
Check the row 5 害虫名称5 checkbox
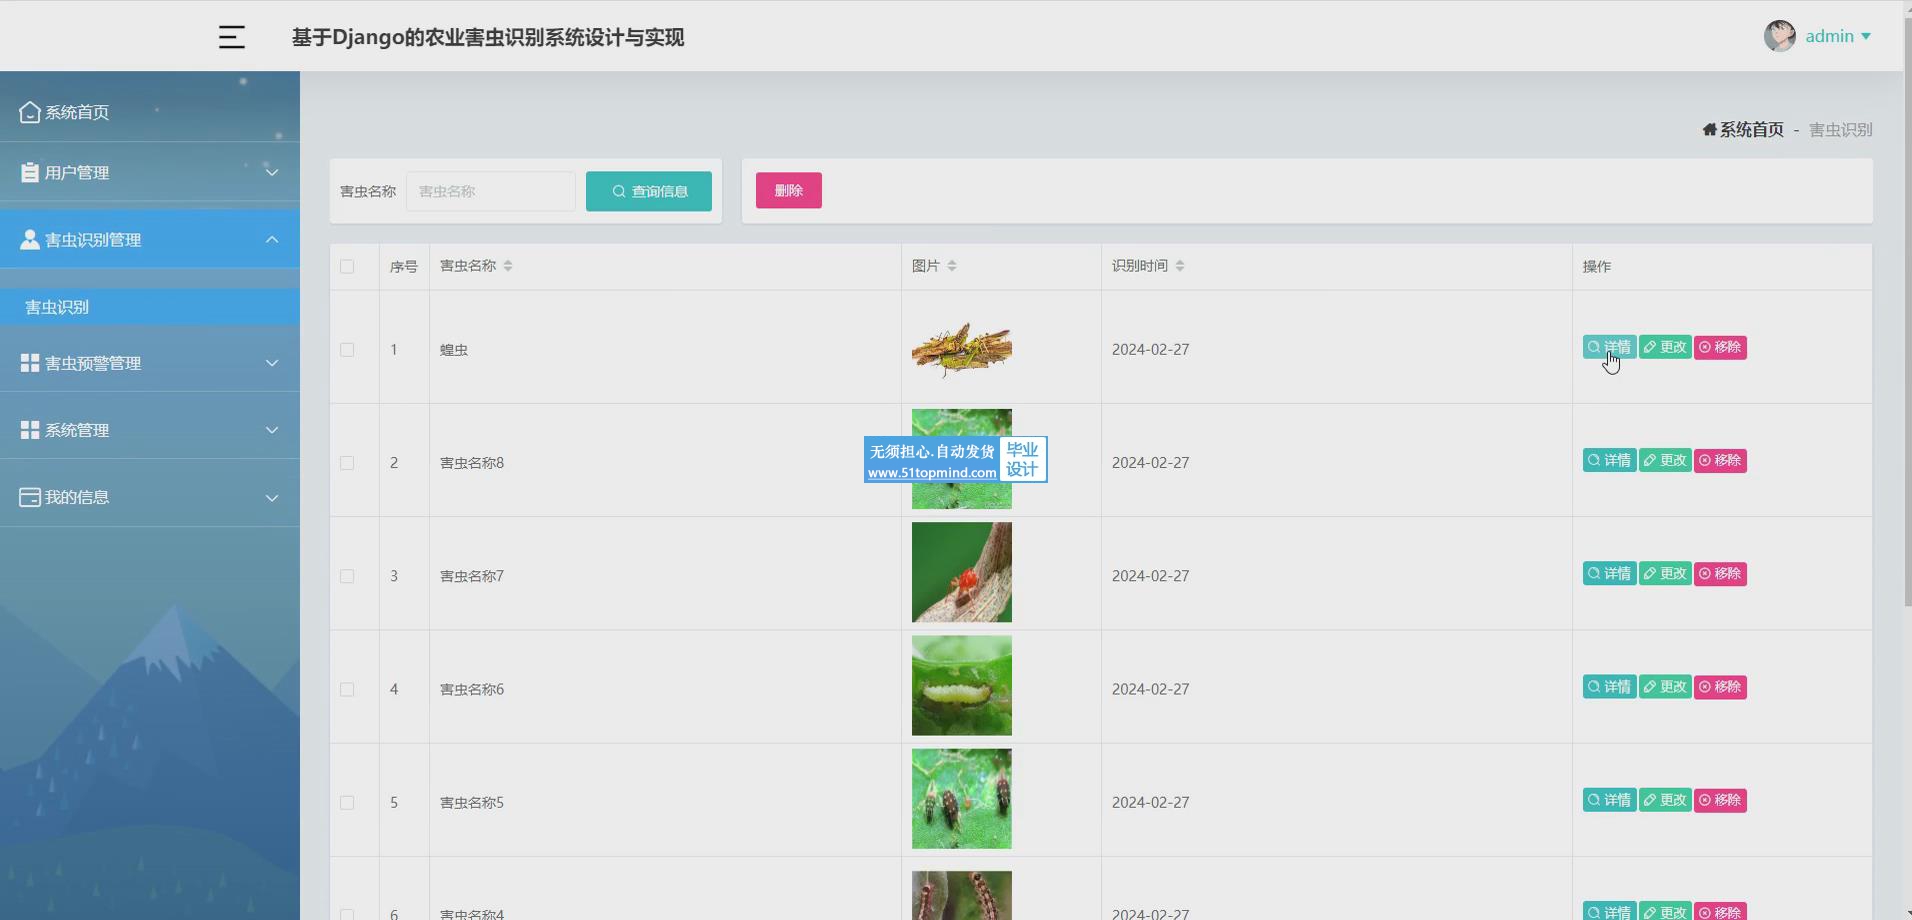[347, 802]
